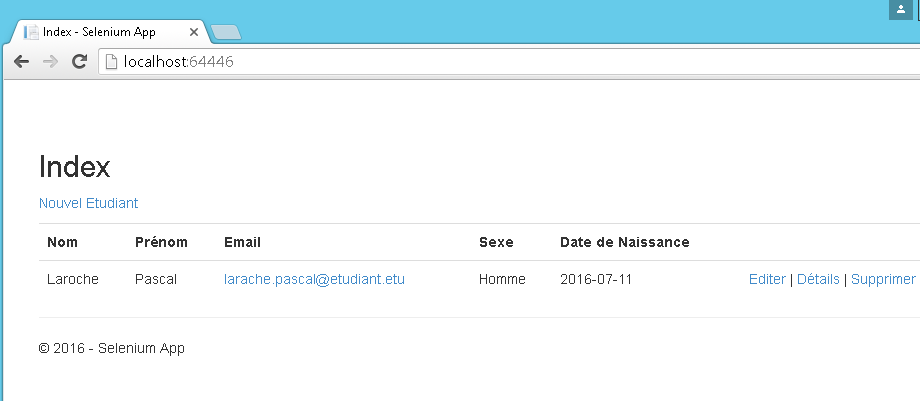Click Editer for student Laroche
This screenshot has height=401, width=920.
click(x=767, y=279)
